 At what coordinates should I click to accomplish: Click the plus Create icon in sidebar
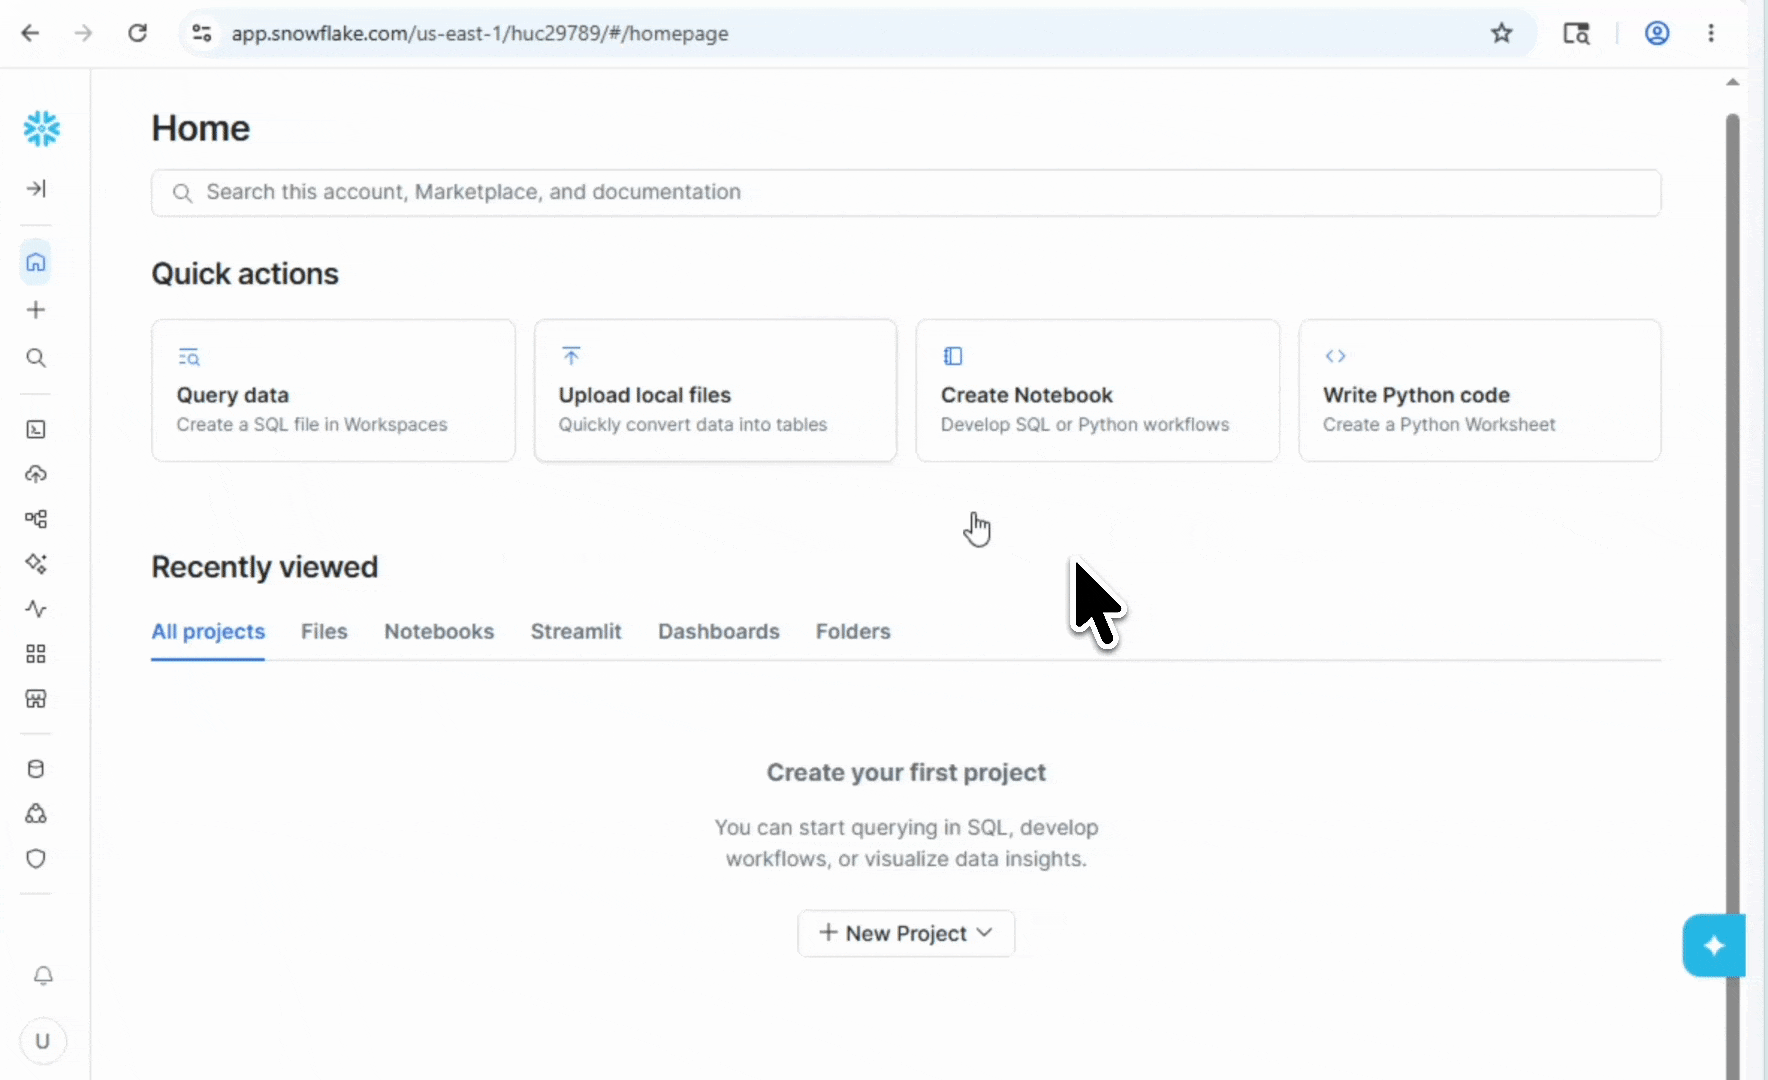tap(36, 310)
